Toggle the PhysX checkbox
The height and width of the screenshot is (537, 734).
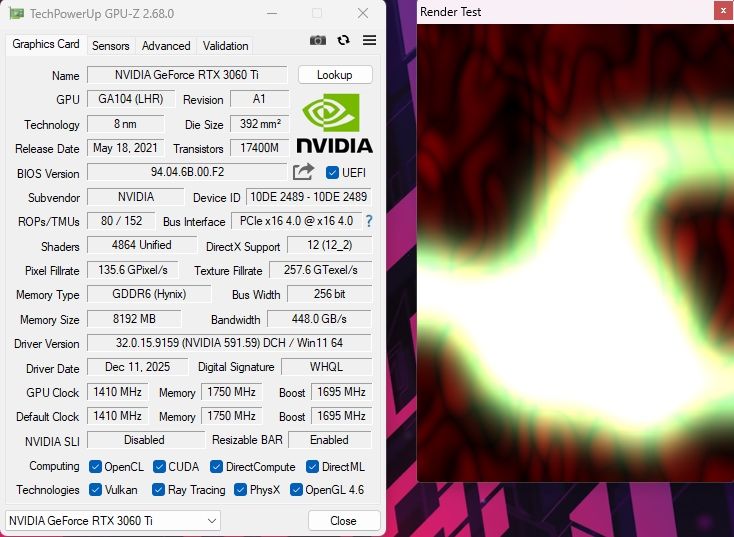pos(240,490)
